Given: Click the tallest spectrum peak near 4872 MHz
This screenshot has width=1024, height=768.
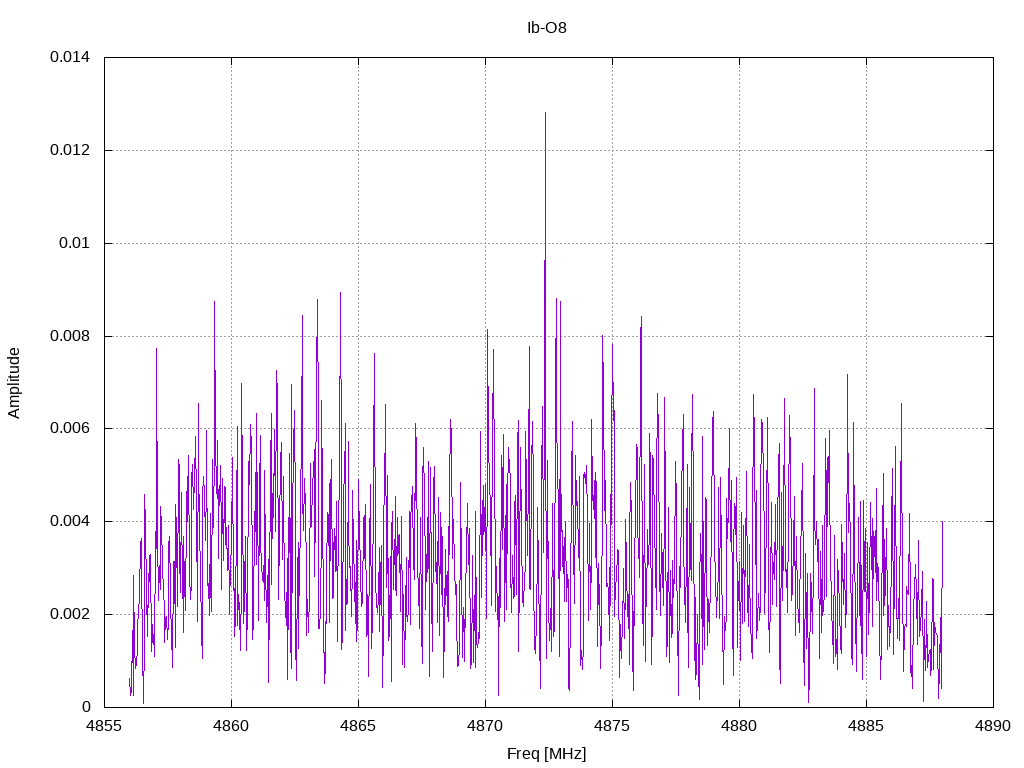Looking at the screenshot, I should 545,114.
